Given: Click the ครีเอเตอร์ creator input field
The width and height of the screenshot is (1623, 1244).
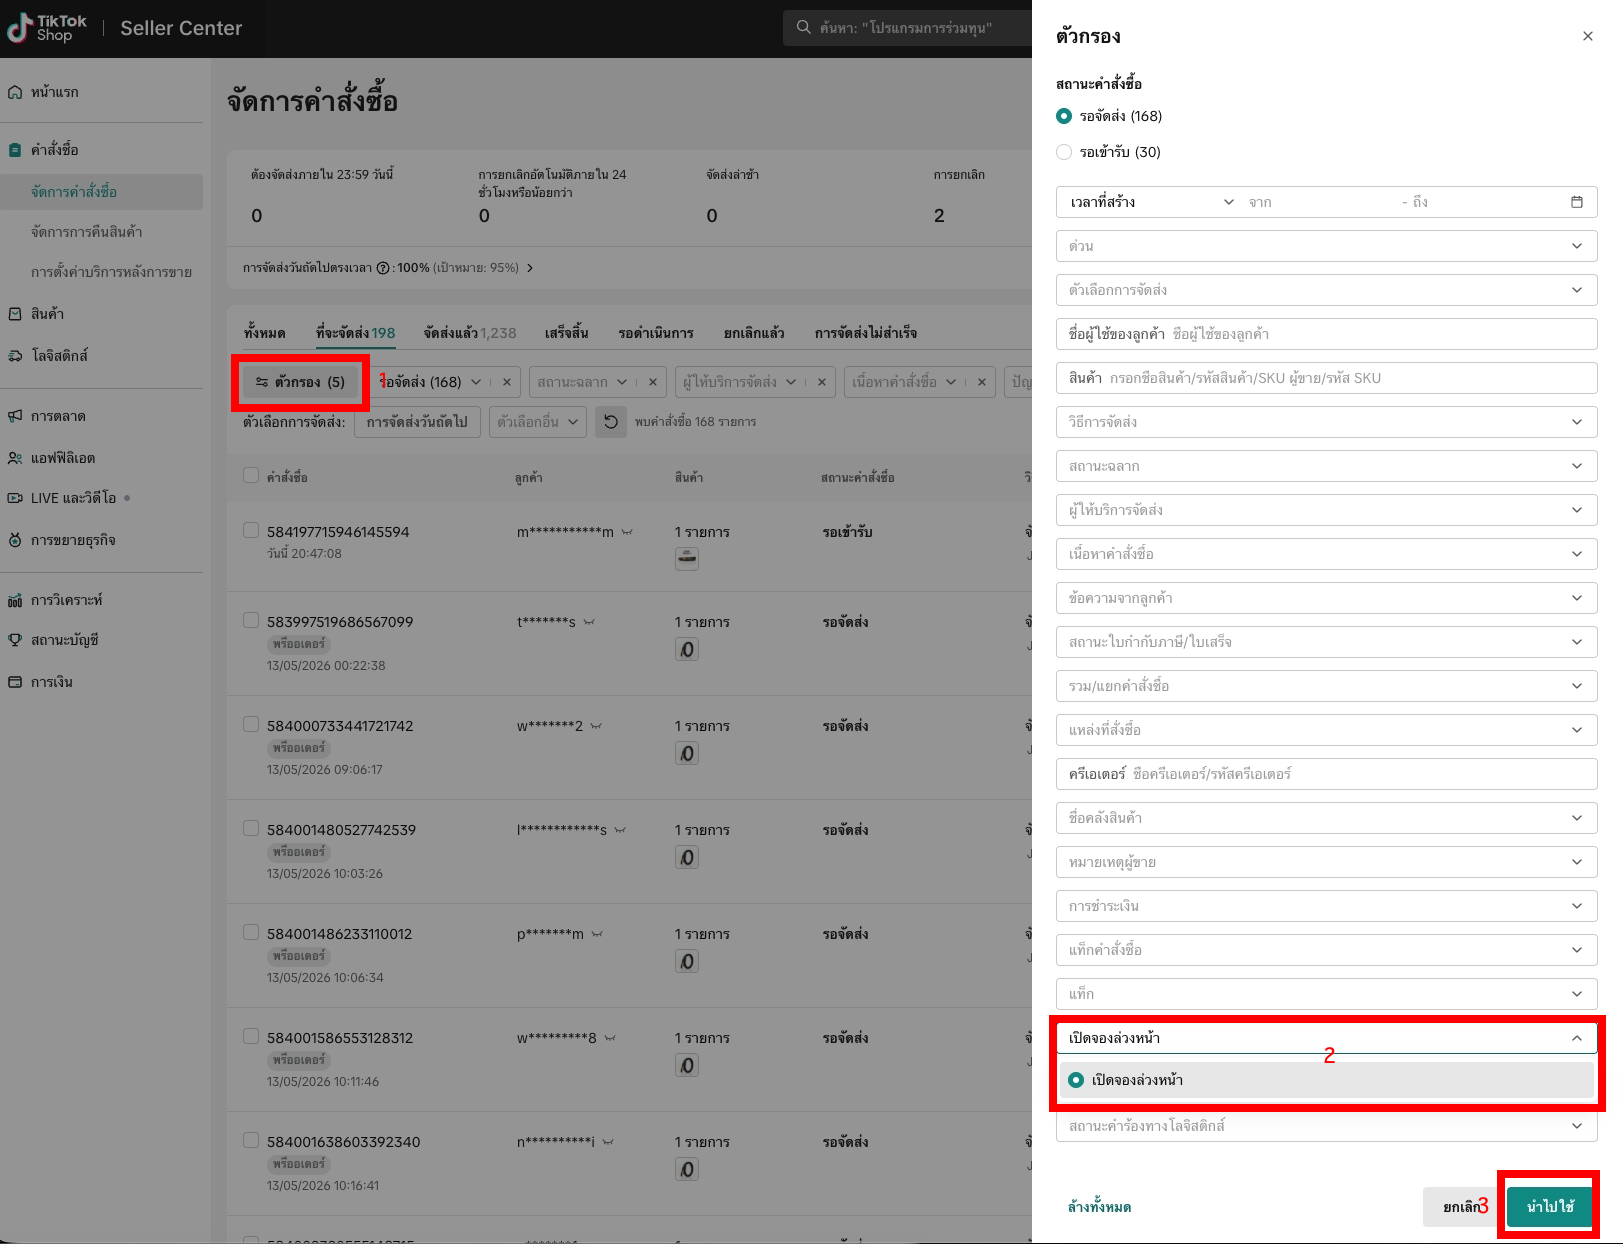Looking at the screenshot, I should click(1326, 774).
